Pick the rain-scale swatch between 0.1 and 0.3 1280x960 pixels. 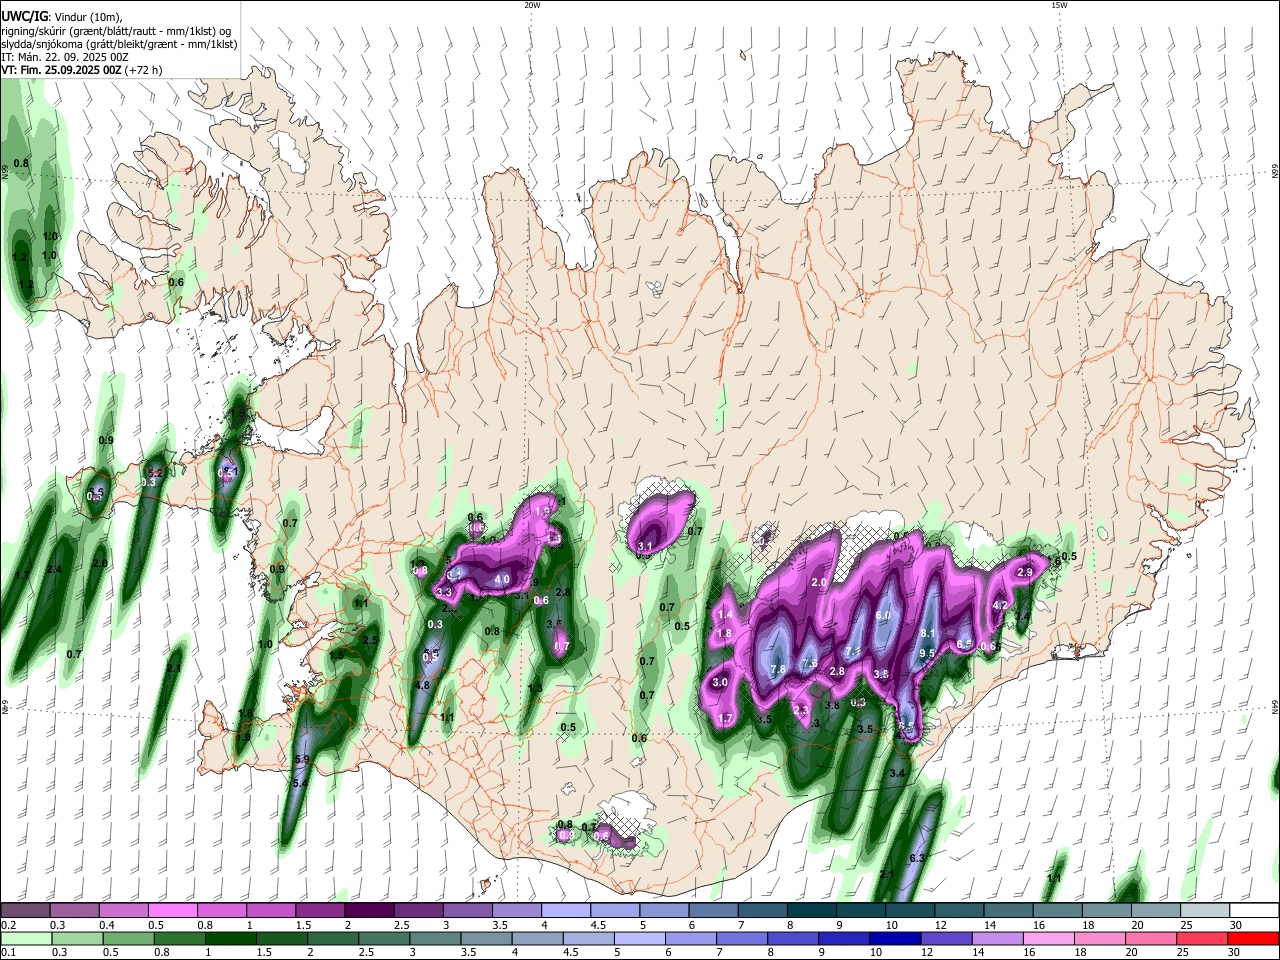[26, 939]
